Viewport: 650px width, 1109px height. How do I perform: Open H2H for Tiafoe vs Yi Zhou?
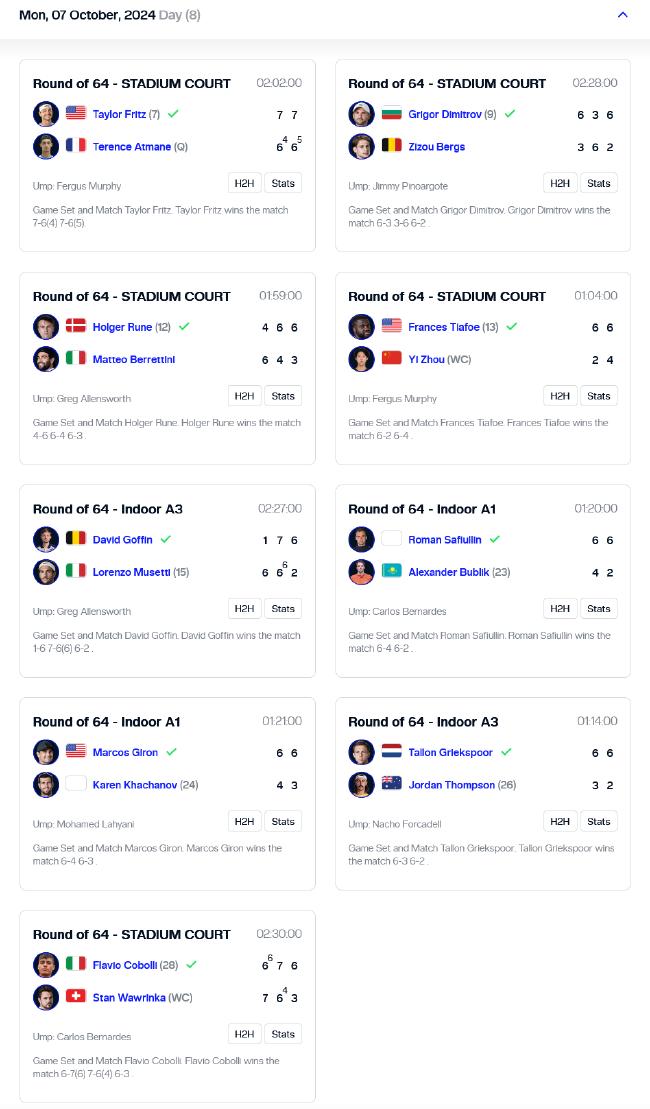560,396
